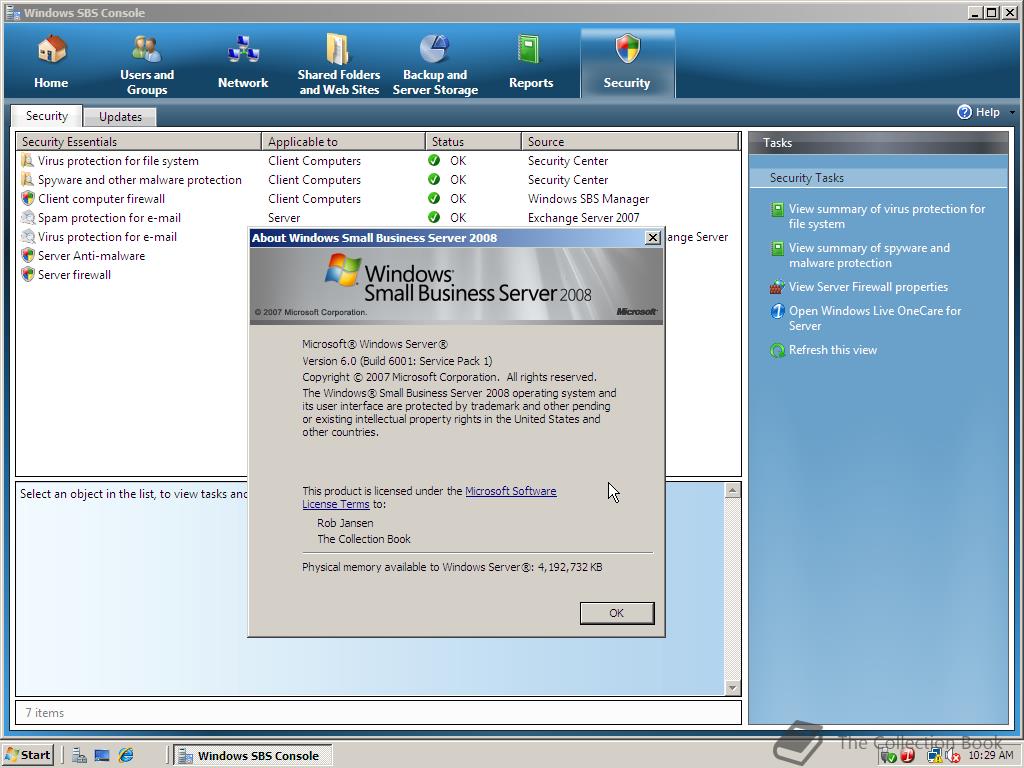Click details pane scroll up arrow

click(x=733, y=490)
